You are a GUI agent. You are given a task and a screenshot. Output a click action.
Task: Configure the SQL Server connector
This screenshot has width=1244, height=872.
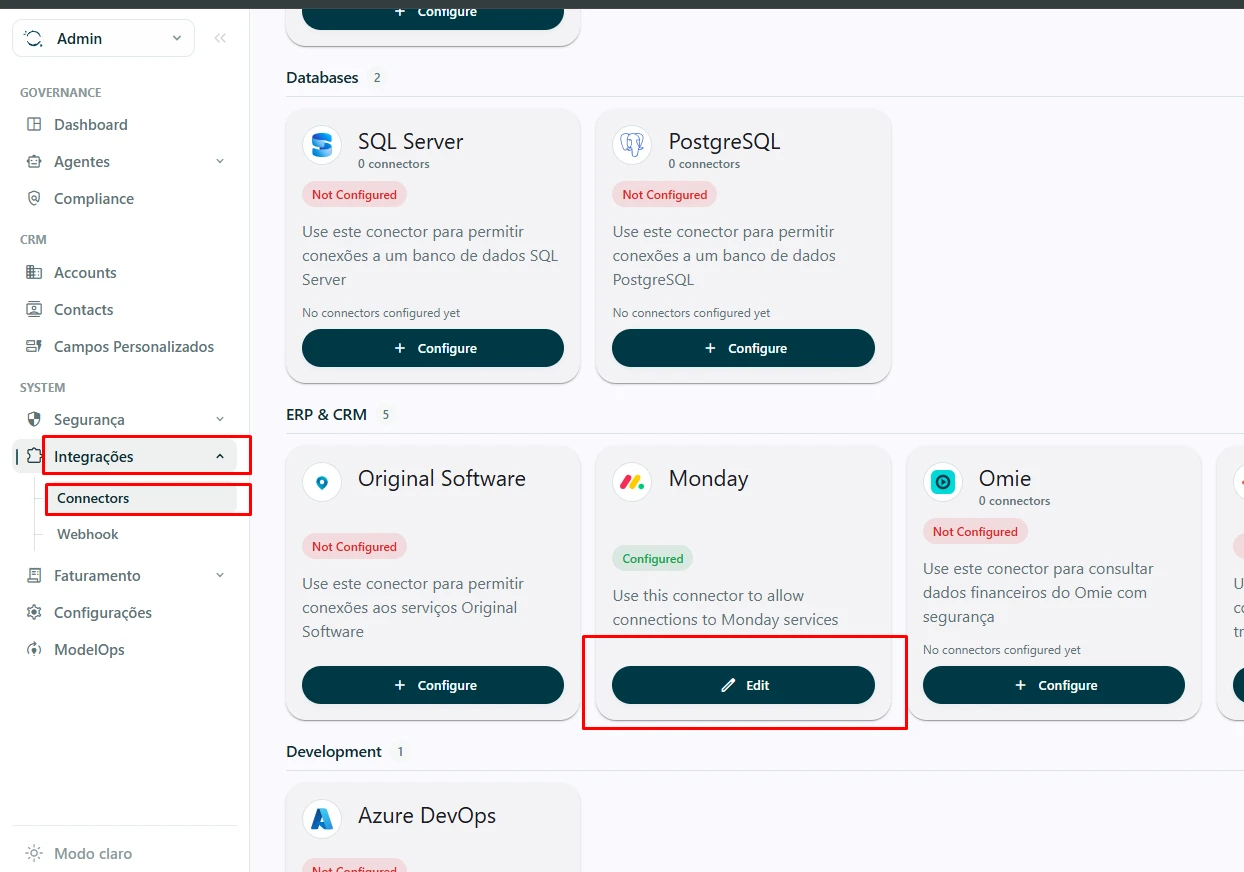tap(433, 348)
